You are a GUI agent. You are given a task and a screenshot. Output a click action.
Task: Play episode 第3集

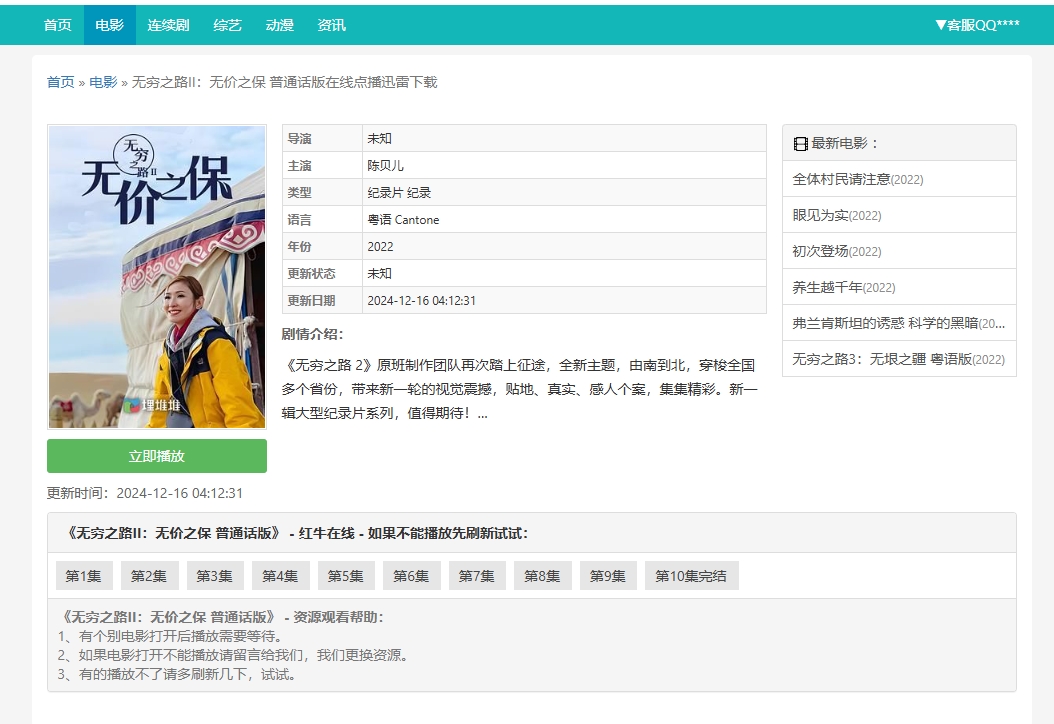(214, 575)
